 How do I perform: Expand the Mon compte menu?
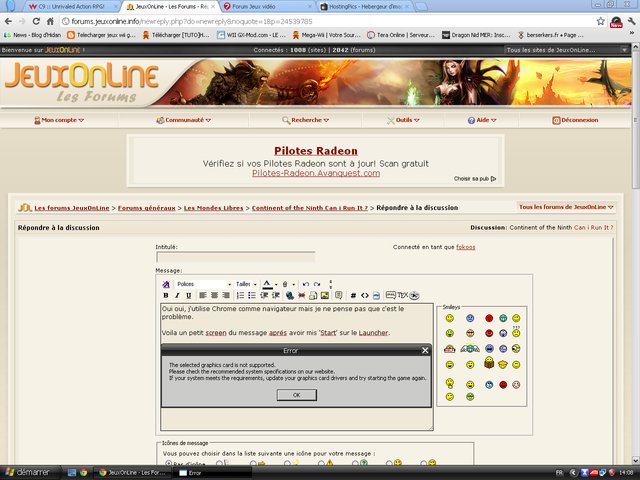pyautogui.click(x=59, y=120)
